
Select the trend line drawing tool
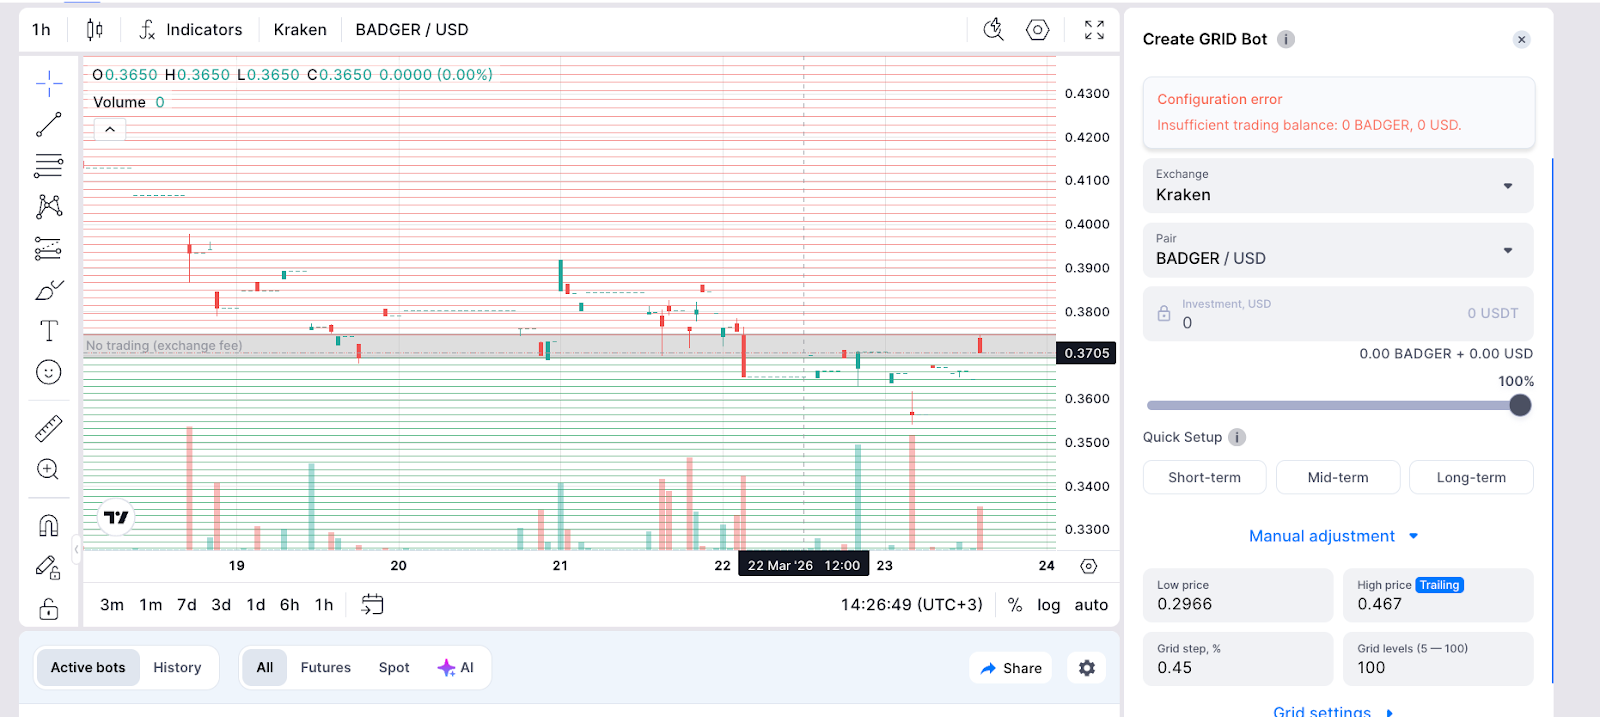tap(49, 124)
